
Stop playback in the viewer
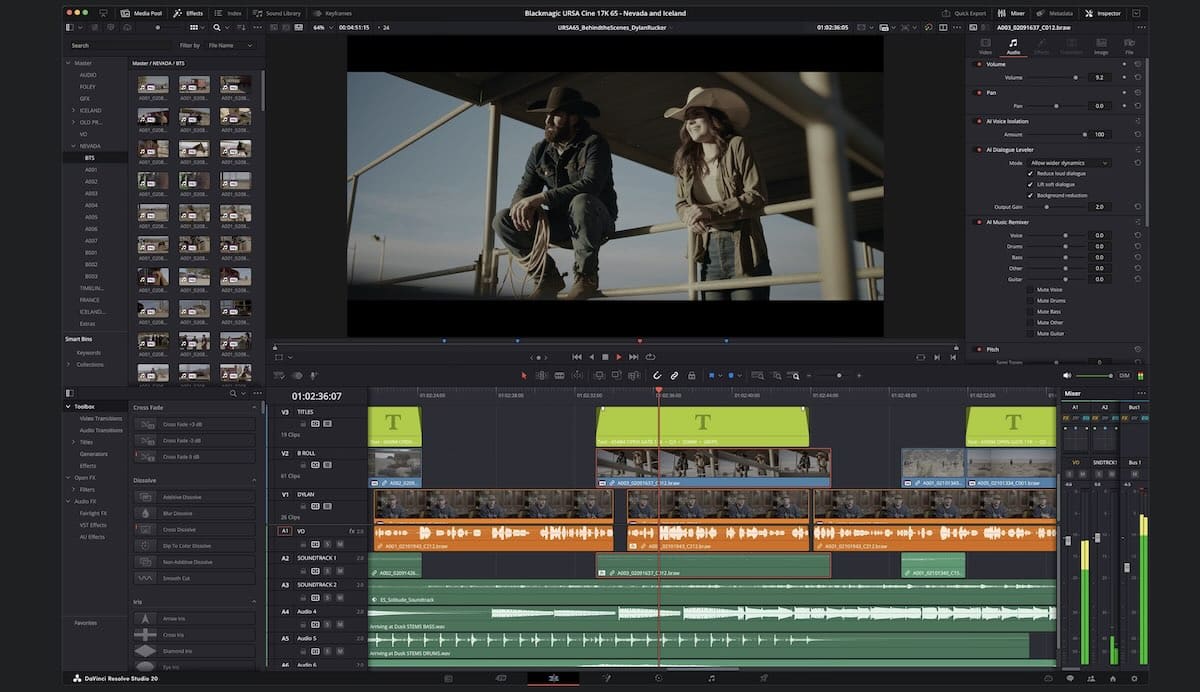(x=605, y=357)
